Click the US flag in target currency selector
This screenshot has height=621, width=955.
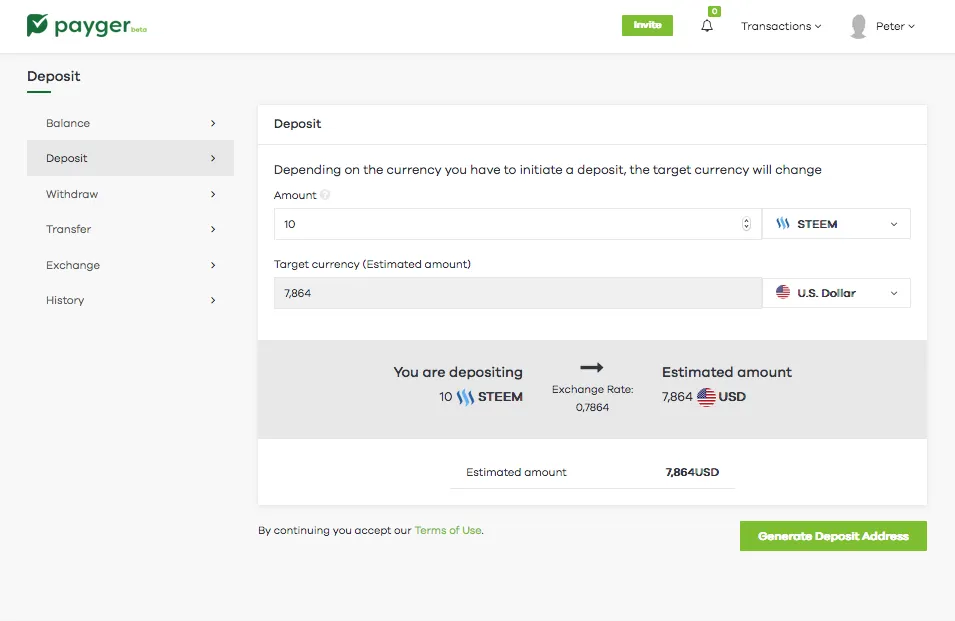783,292
